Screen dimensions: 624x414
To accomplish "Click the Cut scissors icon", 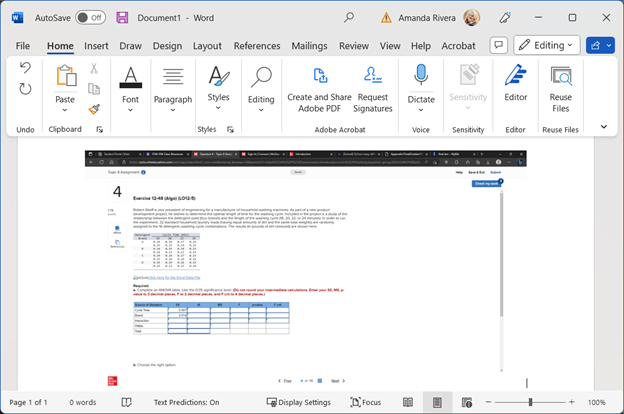I will (x=94, y=68).
